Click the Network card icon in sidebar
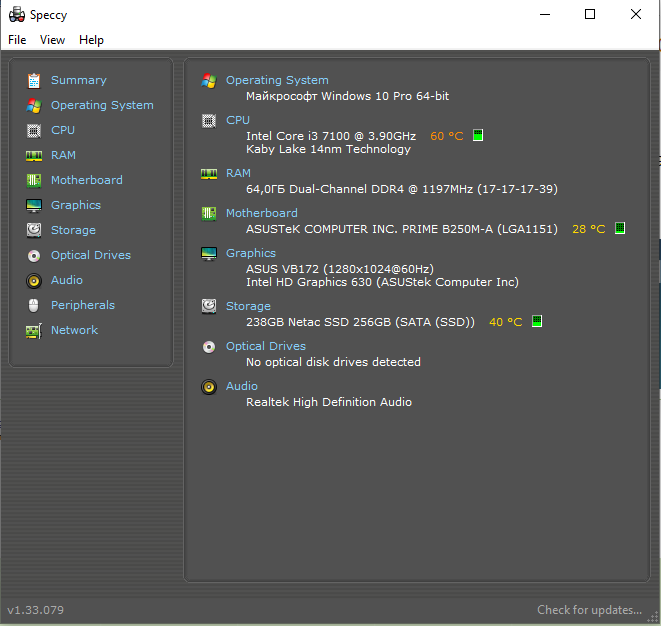This screenshot has width=661, height=626. coord(34,330)
